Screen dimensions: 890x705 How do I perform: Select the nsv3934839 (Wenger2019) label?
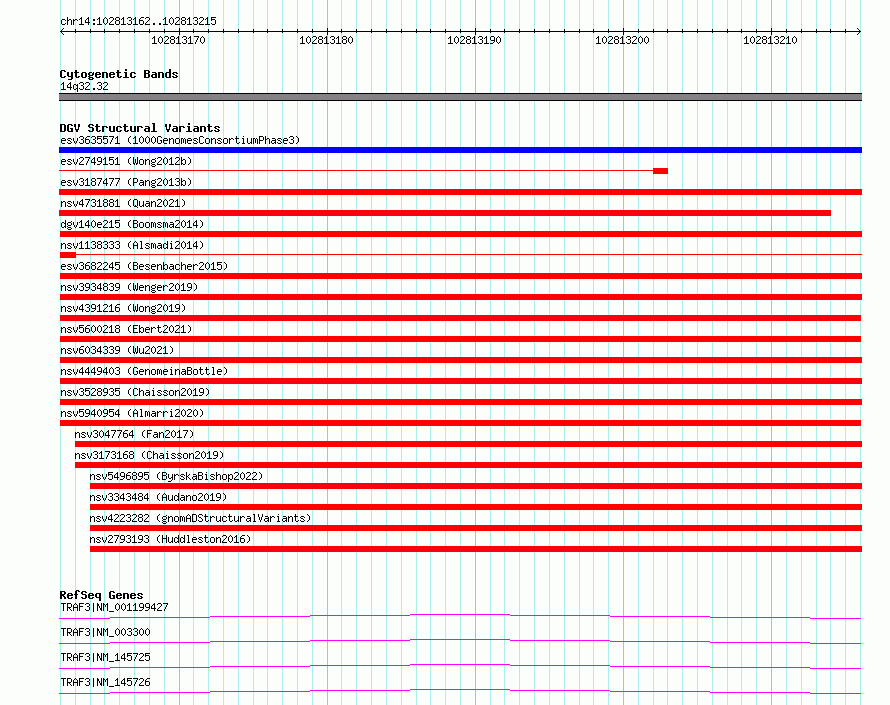pyautogui.click(x=129, y=287)
